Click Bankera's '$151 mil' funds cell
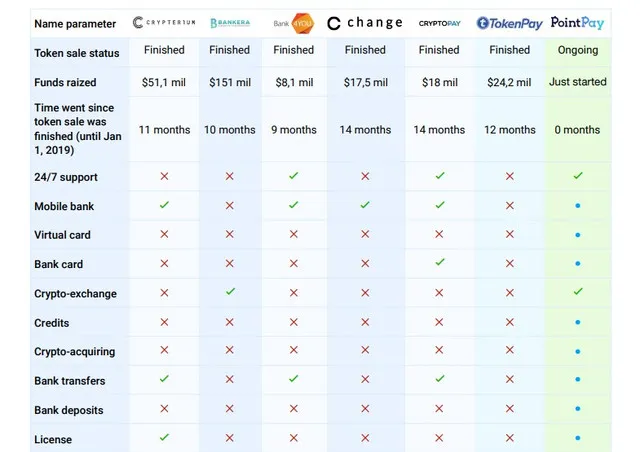This screenshot has width=640, height=452. (230, 82)
